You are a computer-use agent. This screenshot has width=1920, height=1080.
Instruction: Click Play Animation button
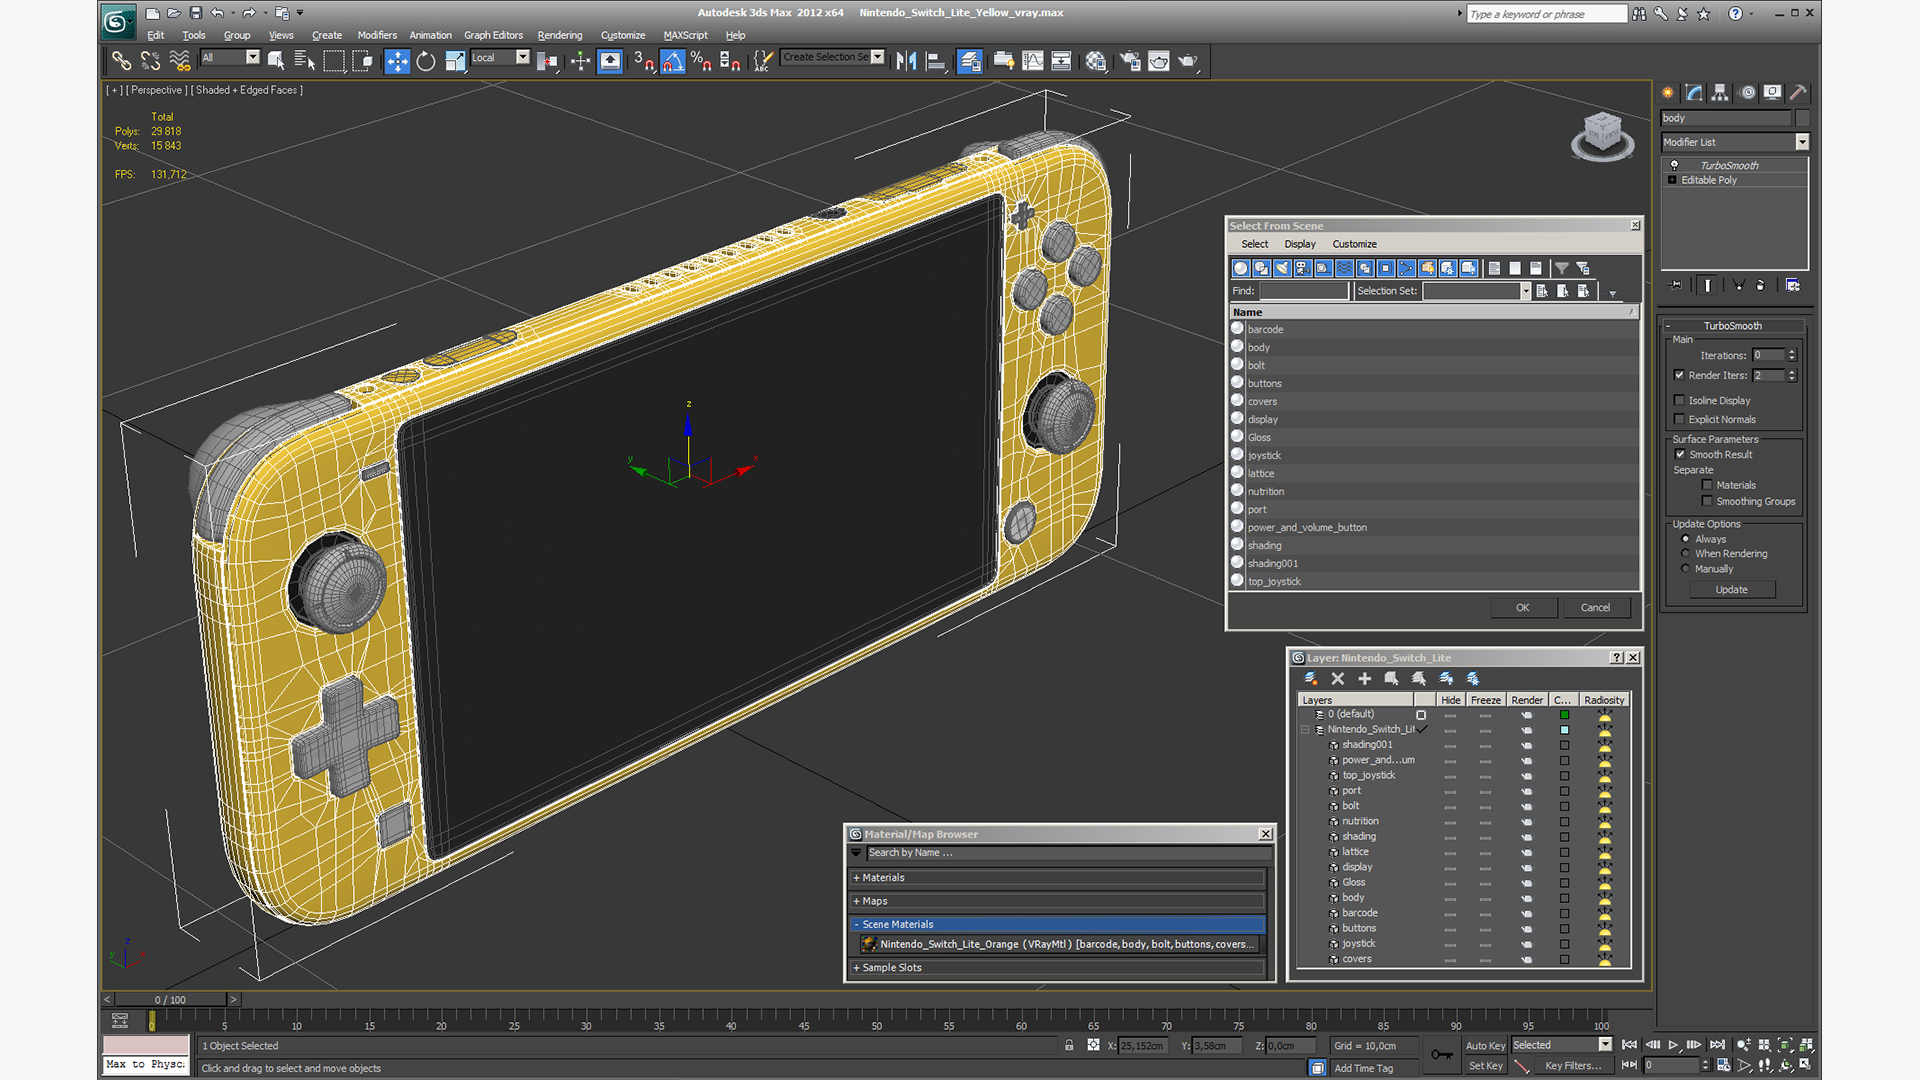tap(1673, 1045)
